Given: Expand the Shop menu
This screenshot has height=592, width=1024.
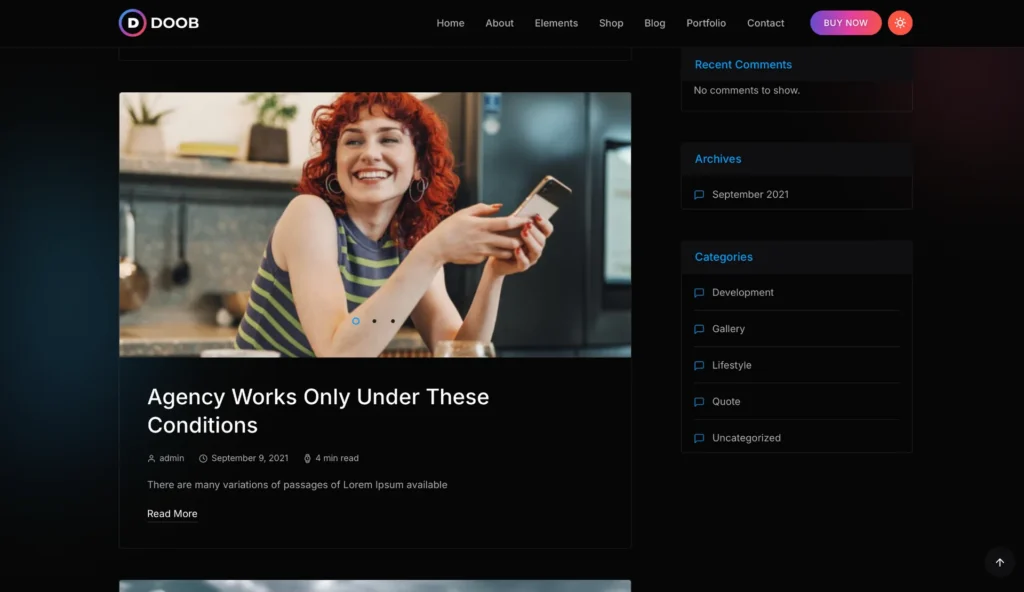Looking at the screenshot, I should click(611, 23).
